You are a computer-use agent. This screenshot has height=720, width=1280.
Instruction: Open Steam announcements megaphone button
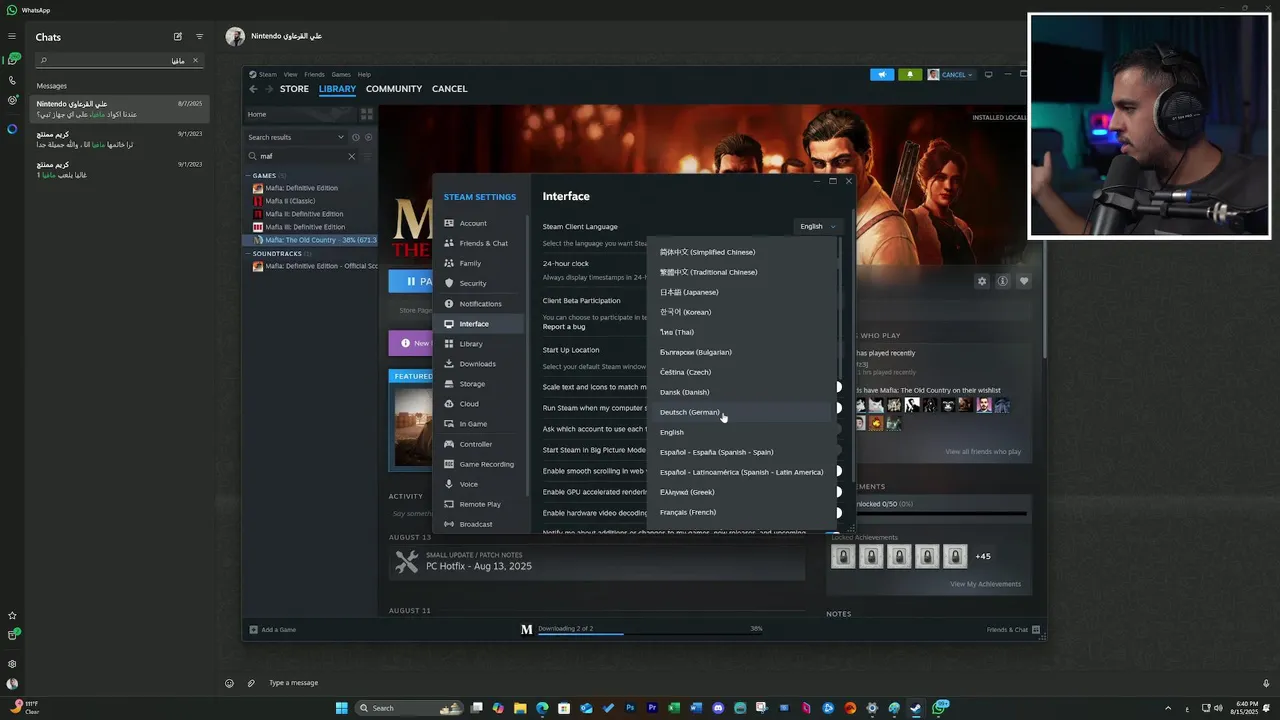pos(882,74)
